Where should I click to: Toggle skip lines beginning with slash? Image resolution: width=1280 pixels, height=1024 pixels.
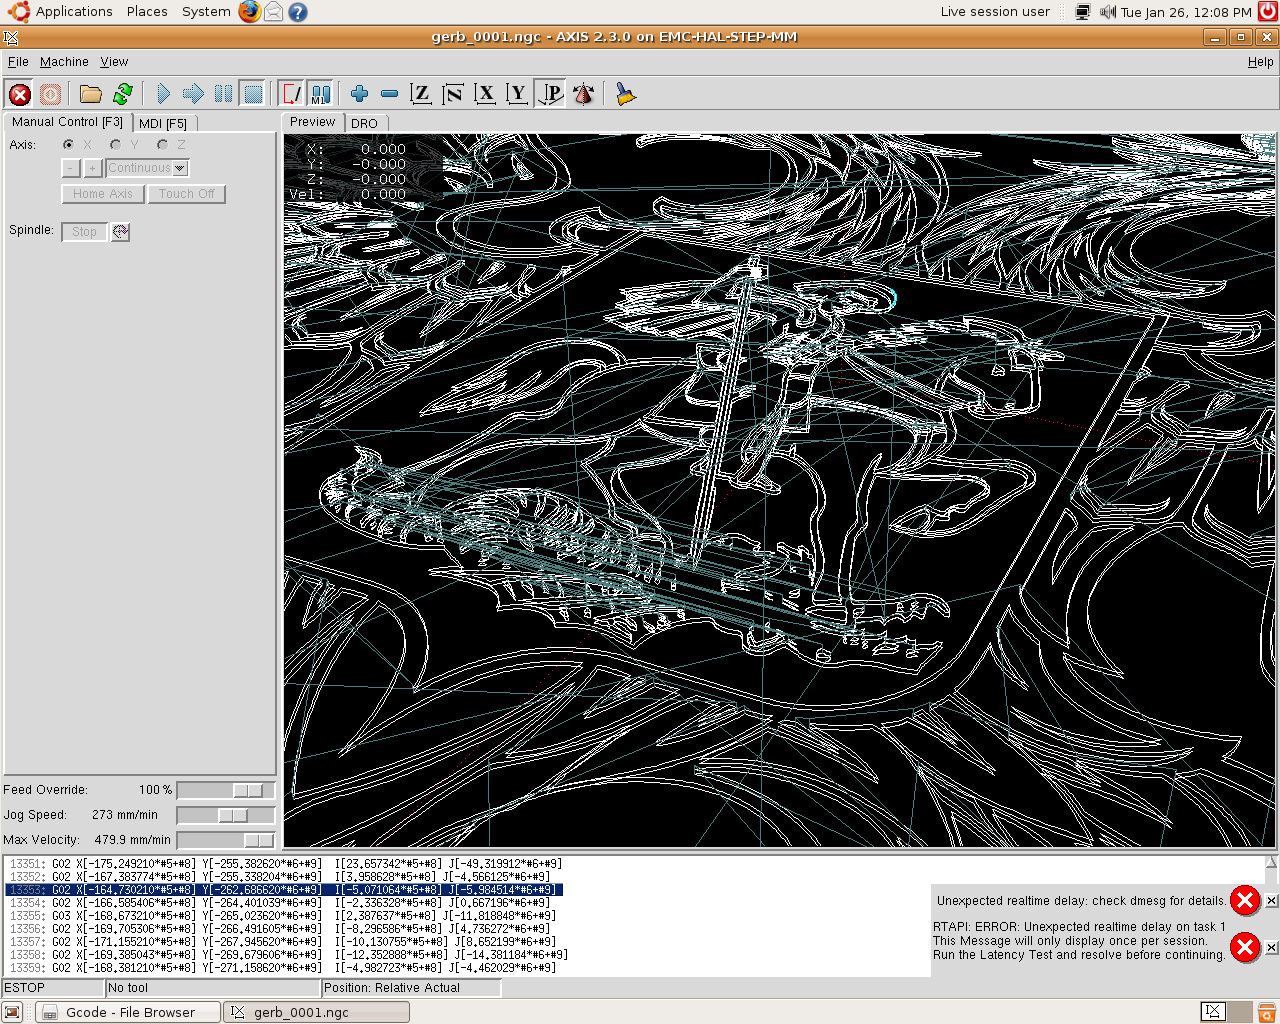[x=291, y=94]
